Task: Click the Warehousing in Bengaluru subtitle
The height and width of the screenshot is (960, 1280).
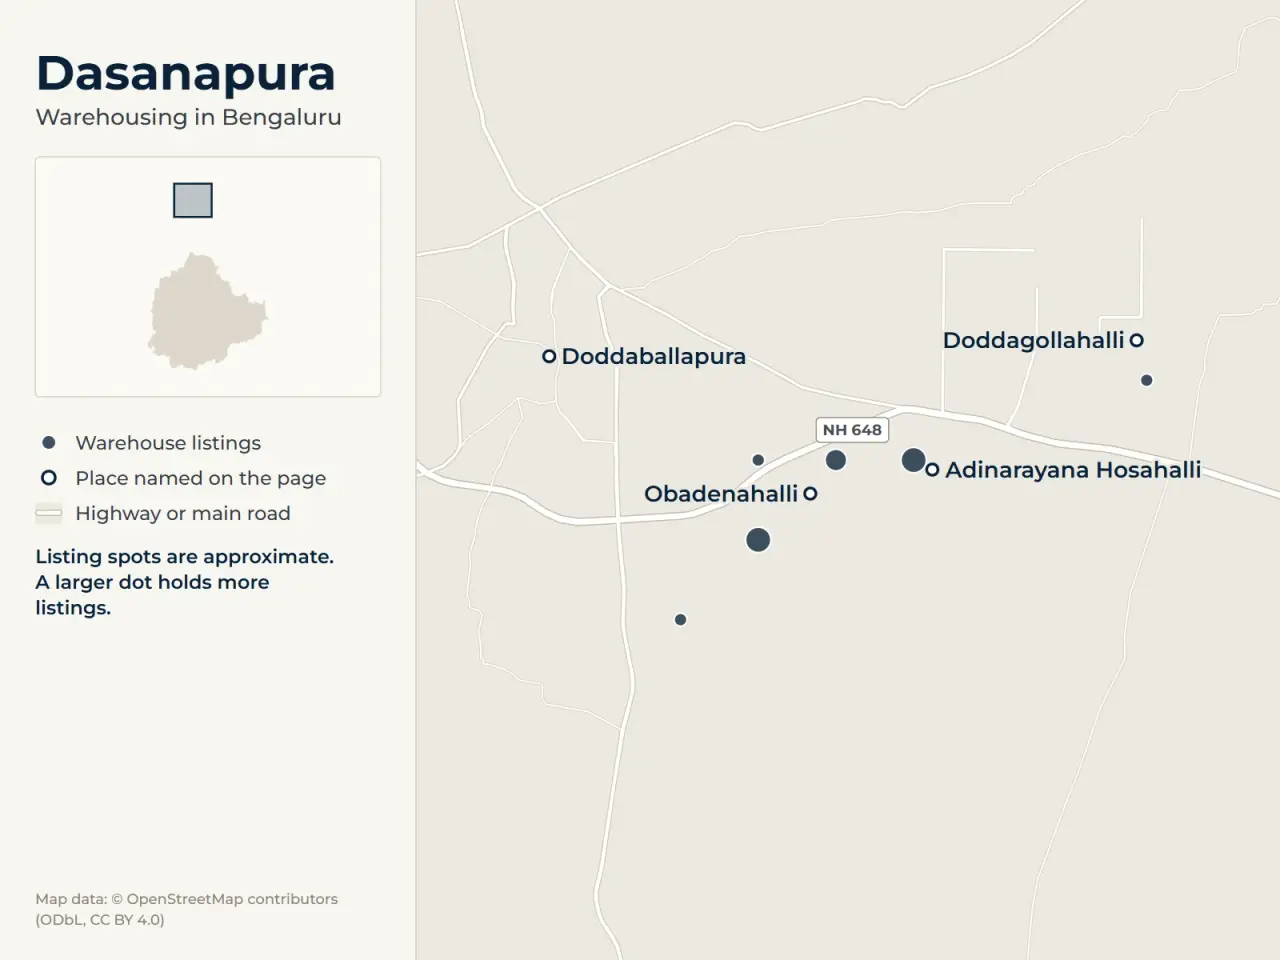Action: [189, 117]
